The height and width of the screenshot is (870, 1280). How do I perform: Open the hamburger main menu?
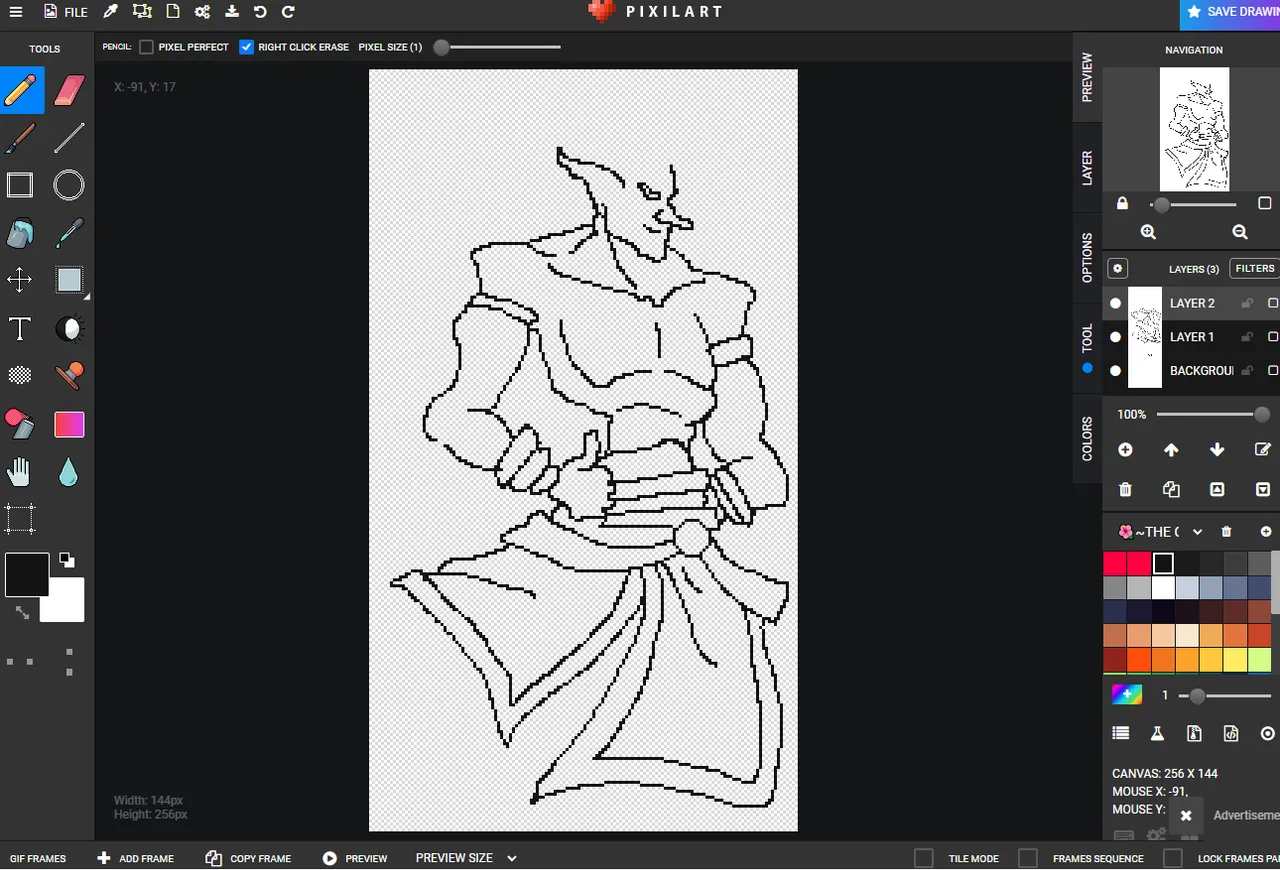tap(15, 12)
